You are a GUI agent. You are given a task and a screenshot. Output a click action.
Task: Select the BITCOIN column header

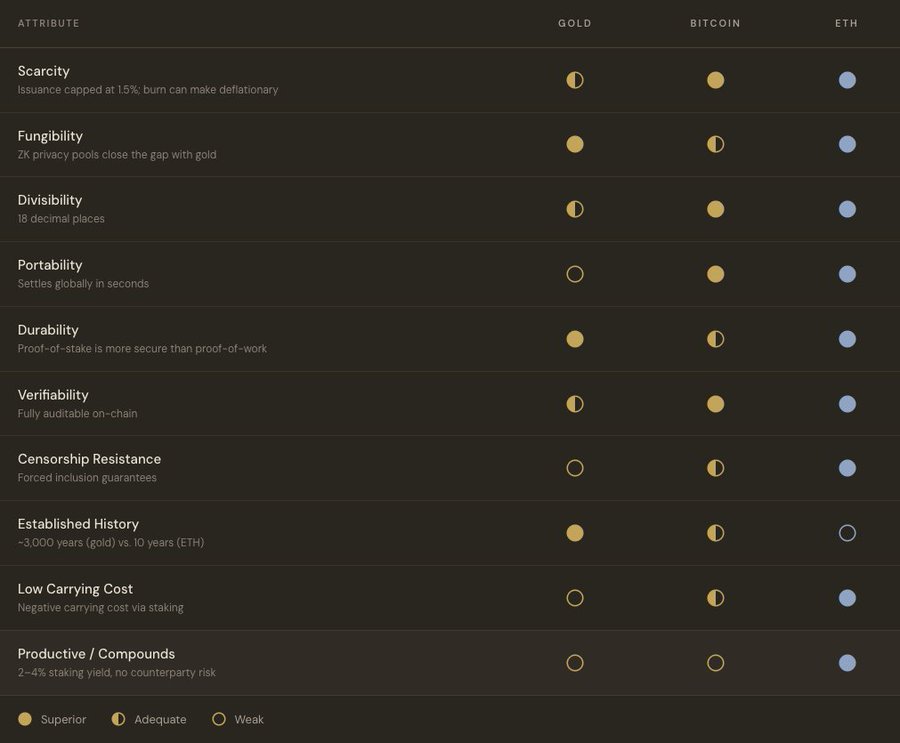(x=715, y=23)
